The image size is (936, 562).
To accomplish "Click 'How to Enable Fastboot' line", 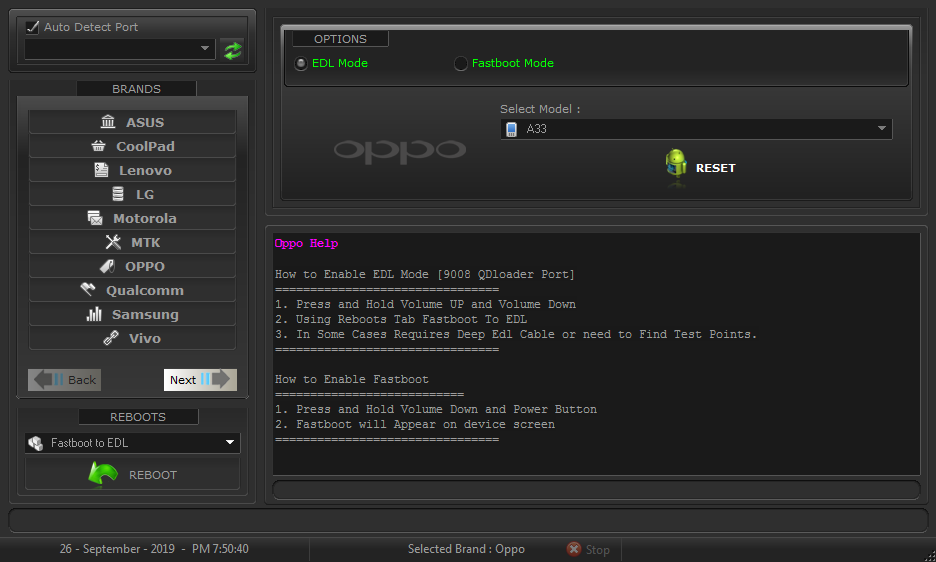I will 352,379.
